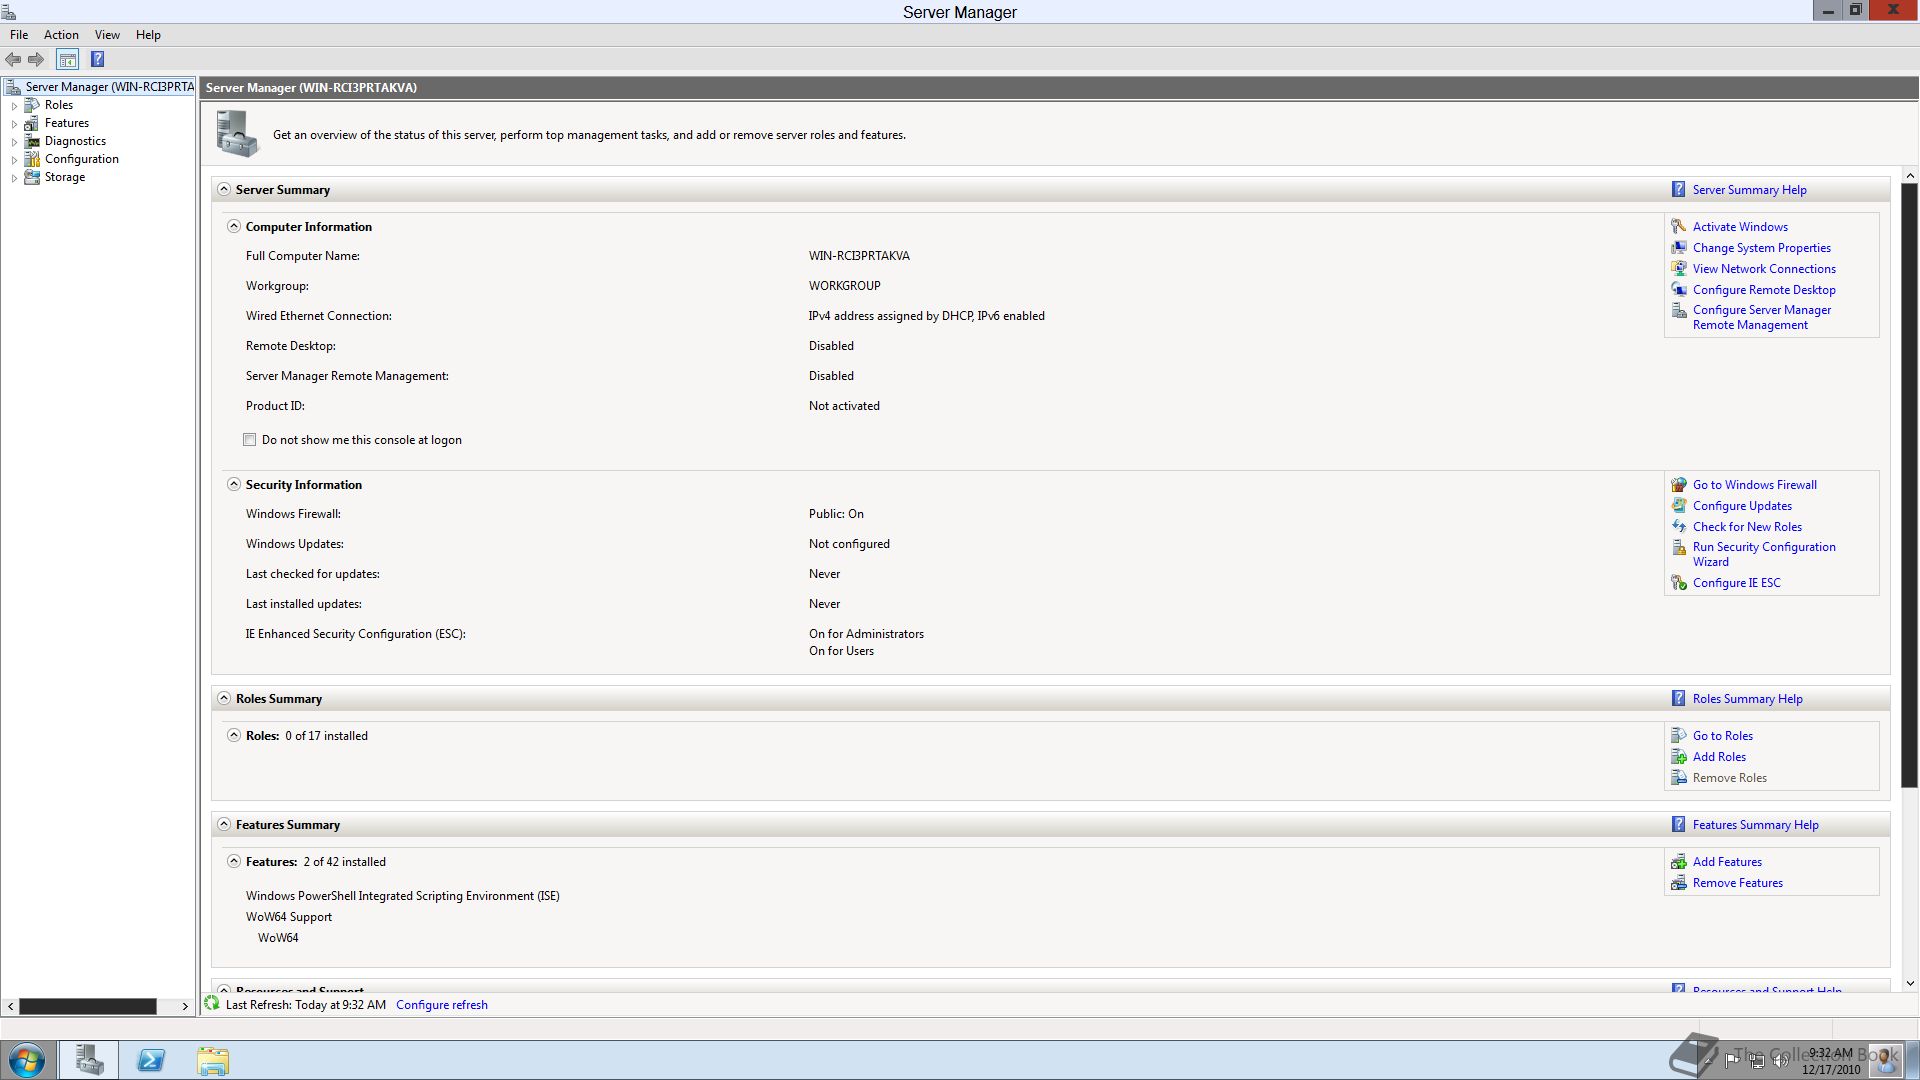The image size is (1920, 1080).
Task: Click the Change System Properties icon
Action: tap(1679, 248)
